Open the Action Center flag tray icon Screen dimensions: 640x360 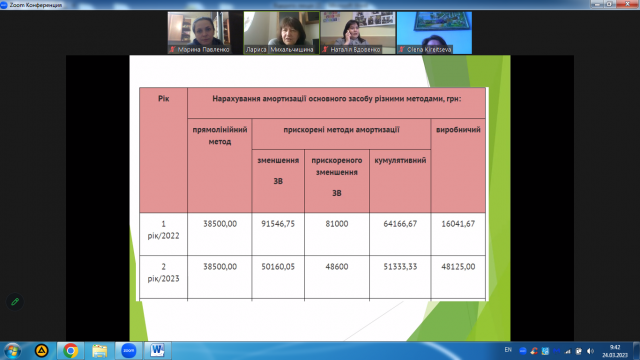tap(578, 351)
